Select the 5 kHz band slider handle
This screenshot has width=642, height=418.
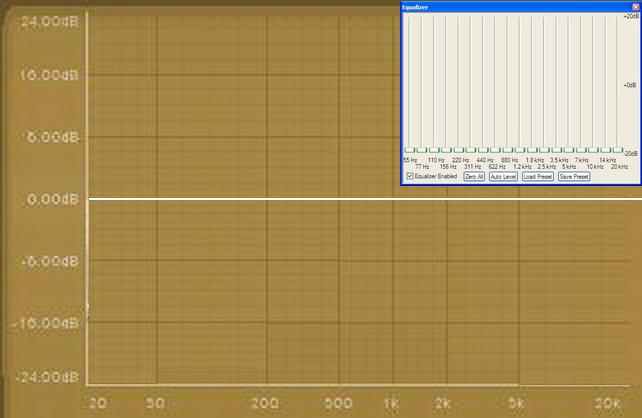coord(569,150)
